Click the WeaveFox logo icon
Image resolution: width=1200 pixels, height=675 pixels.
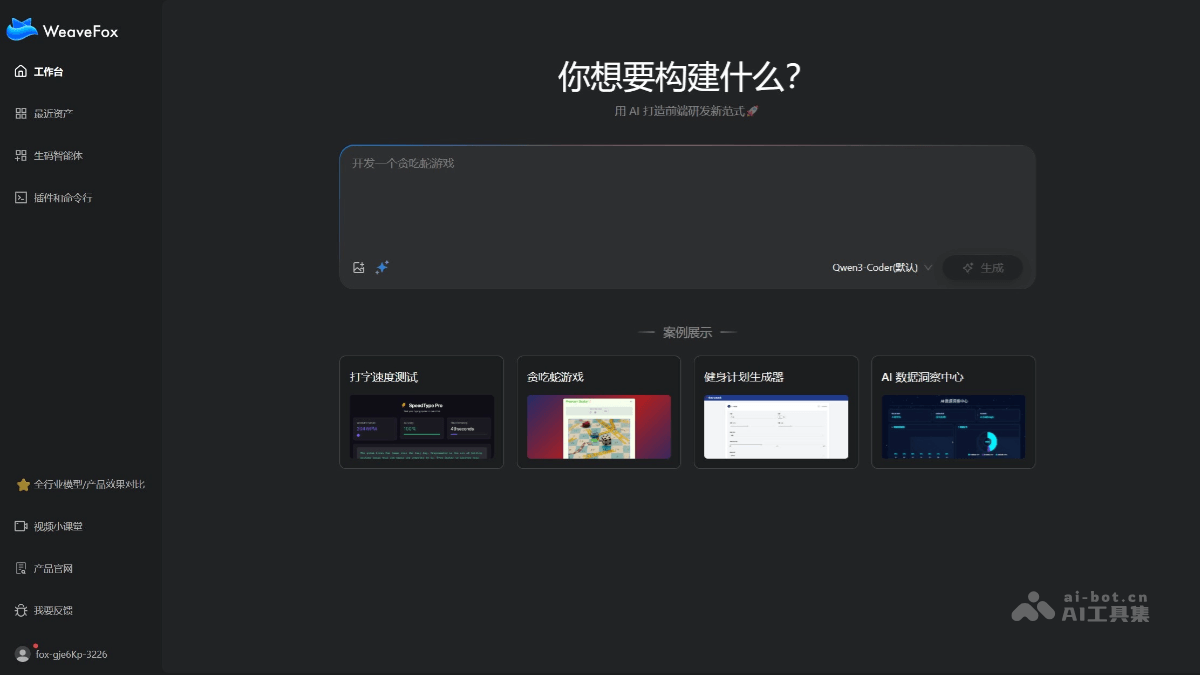[x=22, y=29]
